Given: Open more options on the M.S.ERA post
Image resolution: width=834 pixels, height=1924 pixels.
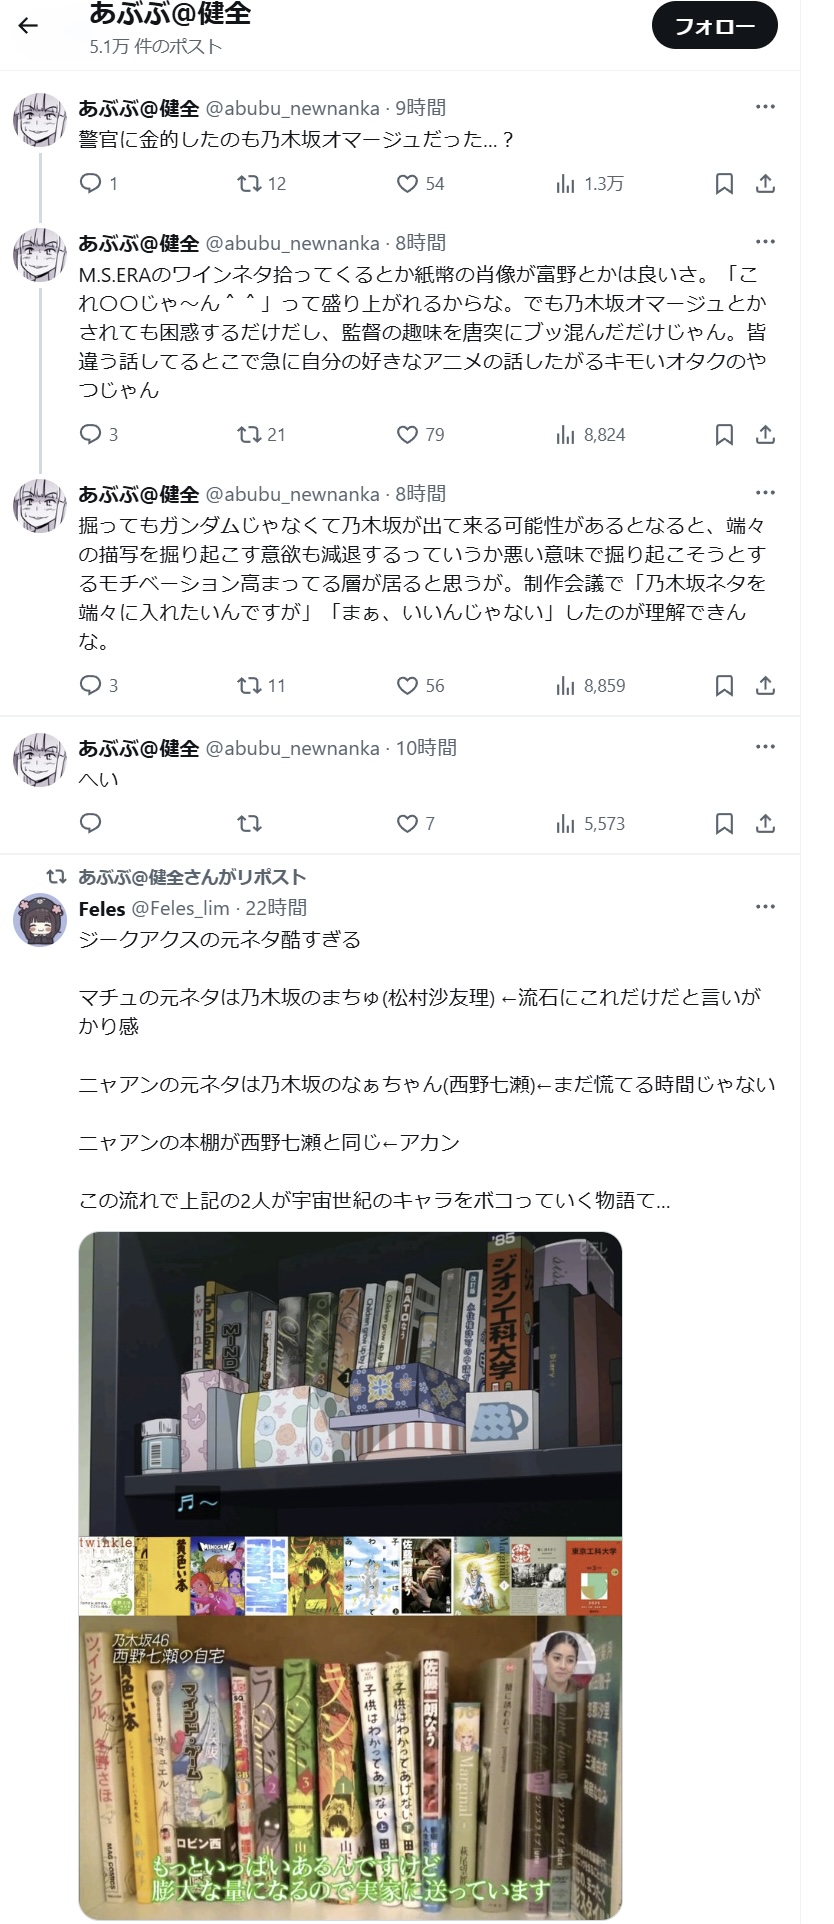Looking at the screenshot, I should pos(765,242).
